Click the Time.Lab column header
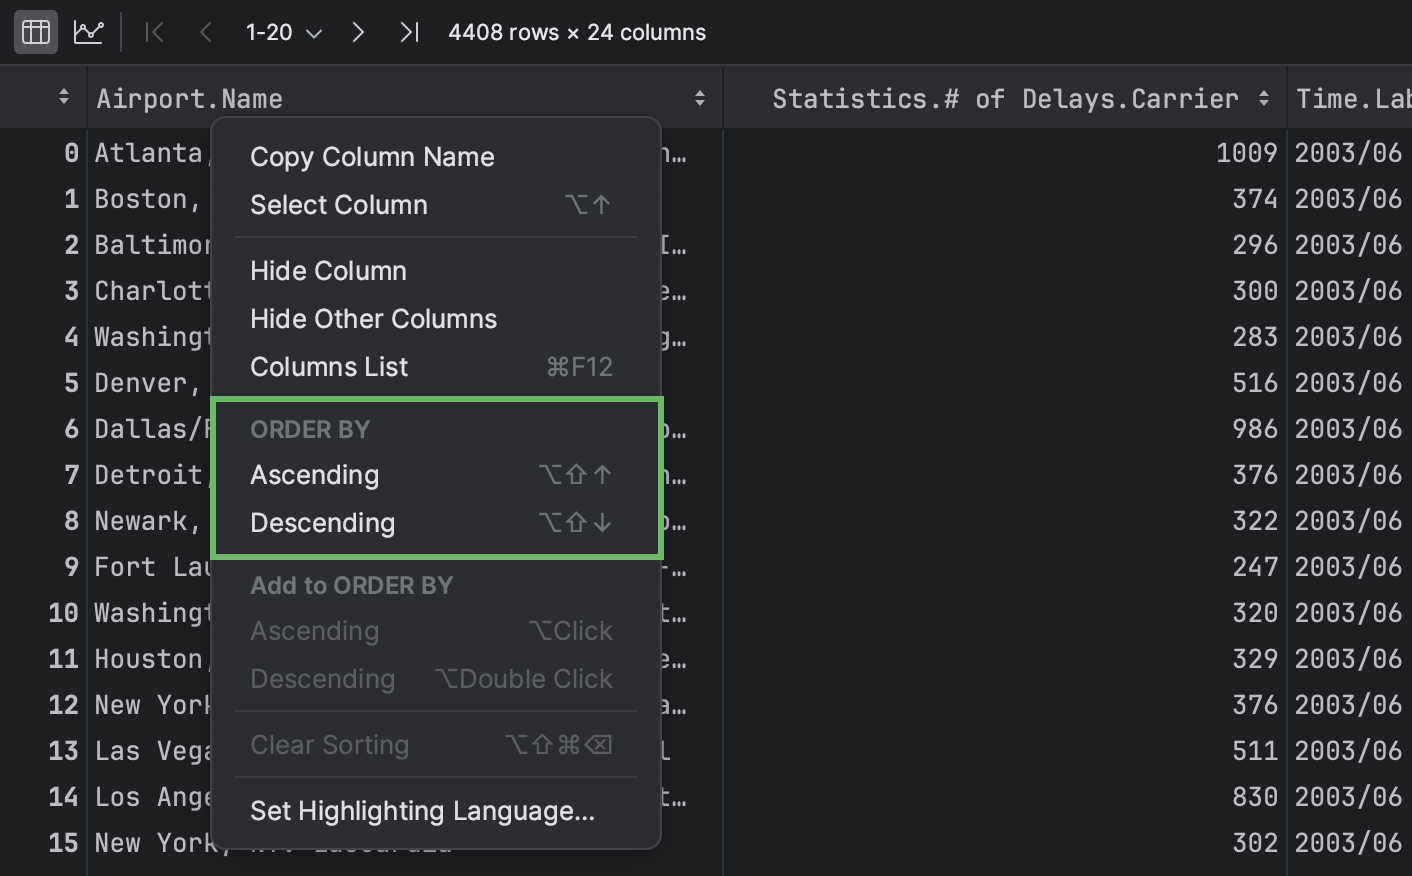The width and height of the screenshot is (1412, 876). (x=1350, y=97)
